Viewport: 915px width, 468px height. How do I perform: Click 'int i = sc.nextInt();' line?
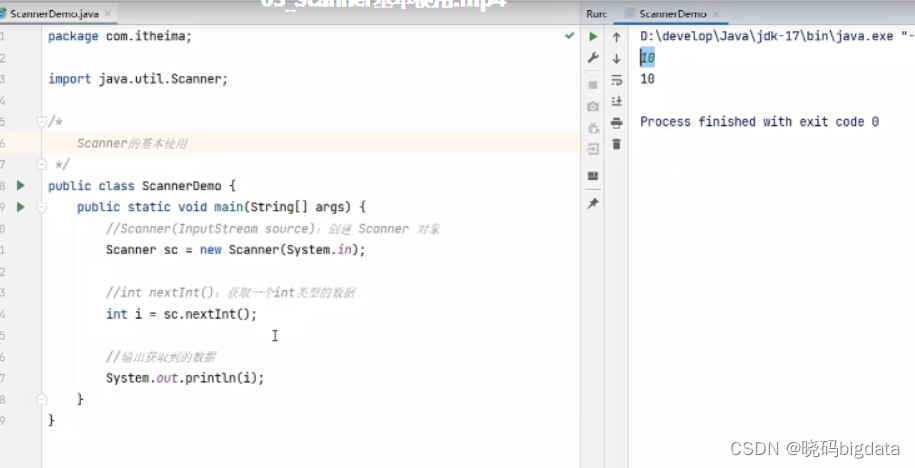coord(181,314)
